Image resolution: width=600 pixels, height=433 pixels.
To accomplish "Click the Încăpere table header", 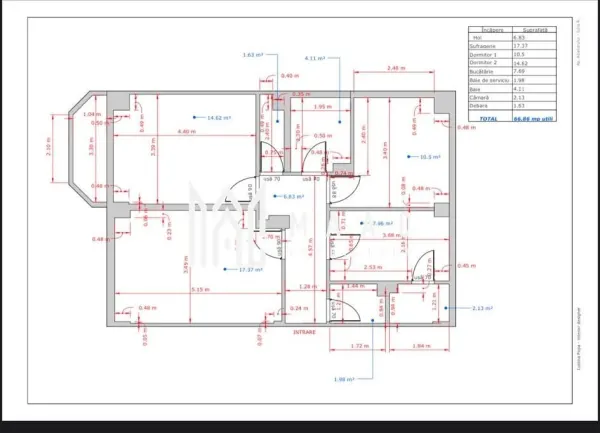I will pos(492,30).
